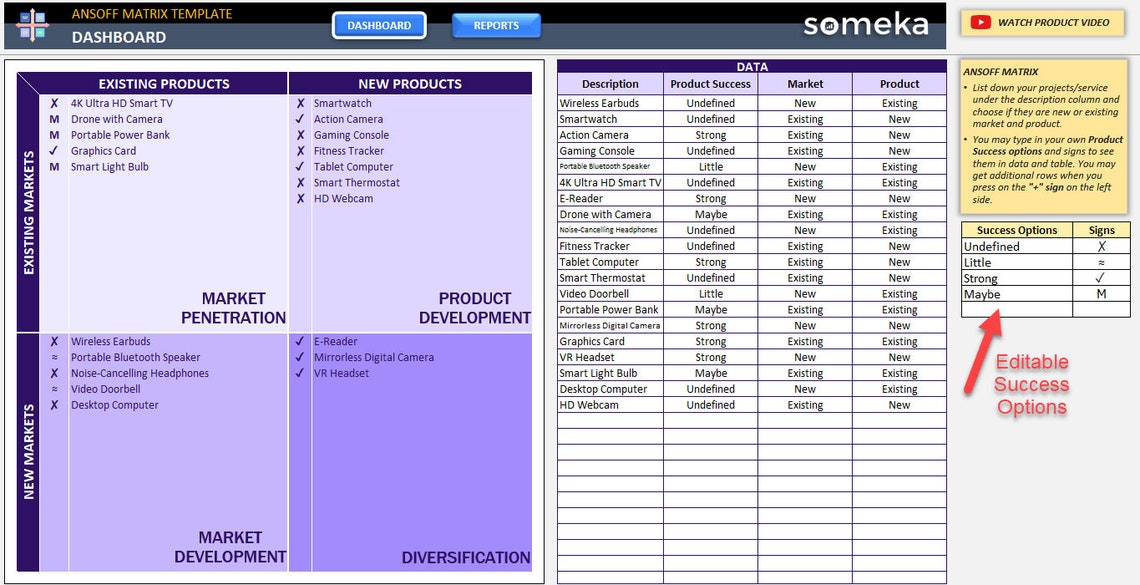Click the M sign for Maybe
1140x585 pixels.
[1101, 294]
